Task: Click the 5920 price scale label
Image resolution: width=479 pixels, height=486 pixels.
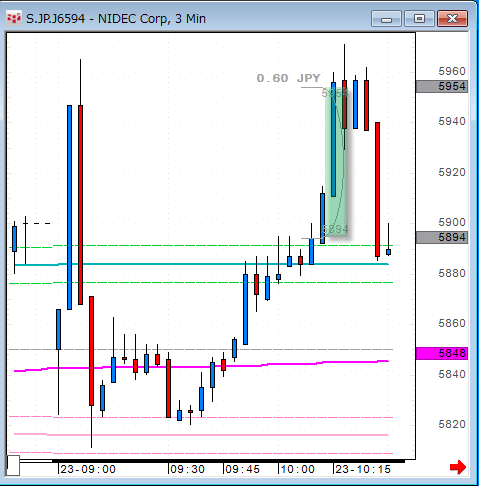Action: [452, 172]
